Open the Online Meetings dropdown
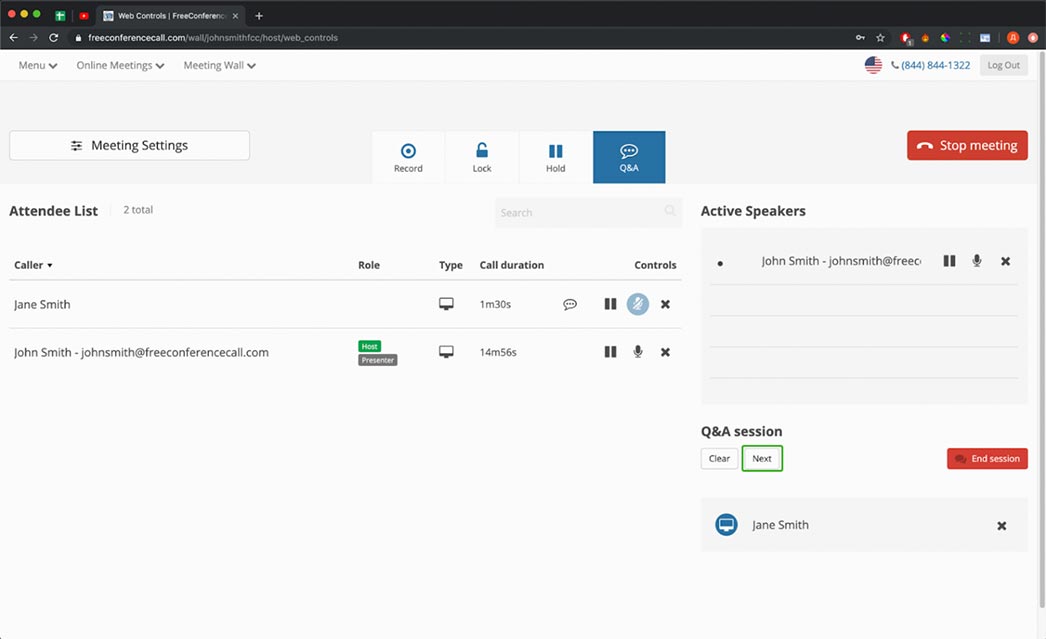Screen dimensions: 1046x639 [120, 65]
